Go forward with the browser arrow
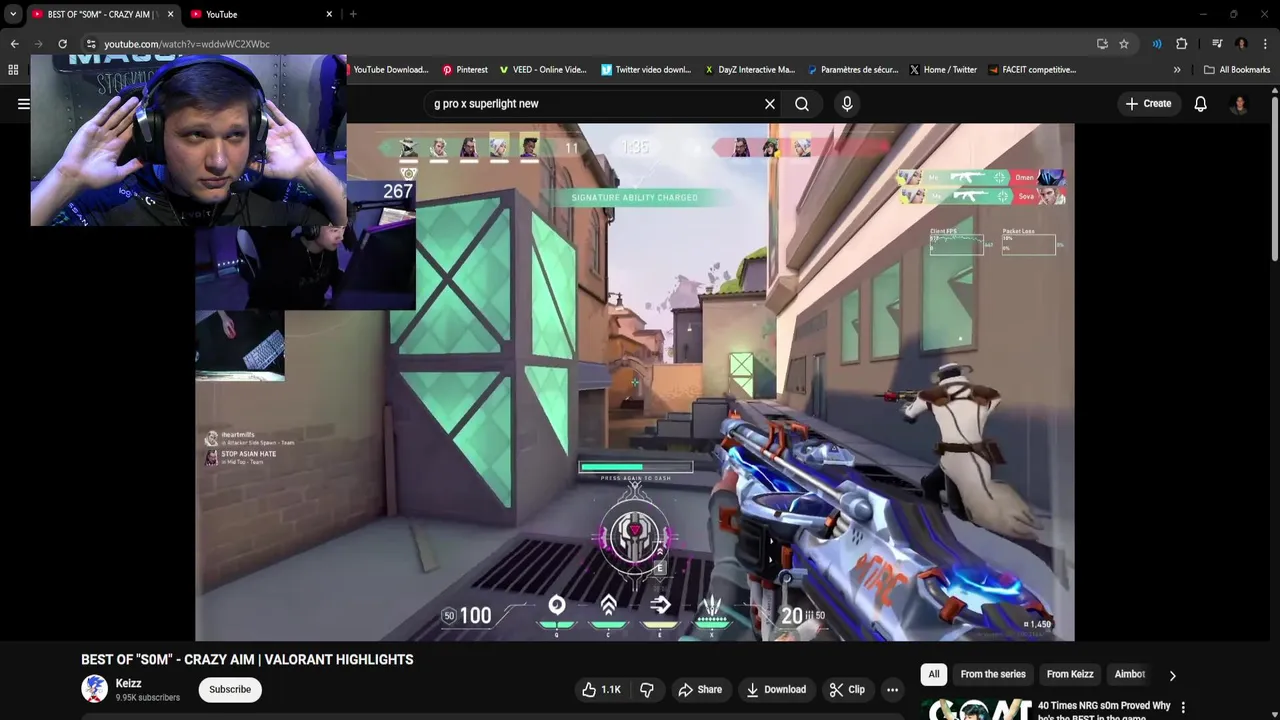Image resolution: width=1280 pixels, height=720 pixels. click(39, 44)
